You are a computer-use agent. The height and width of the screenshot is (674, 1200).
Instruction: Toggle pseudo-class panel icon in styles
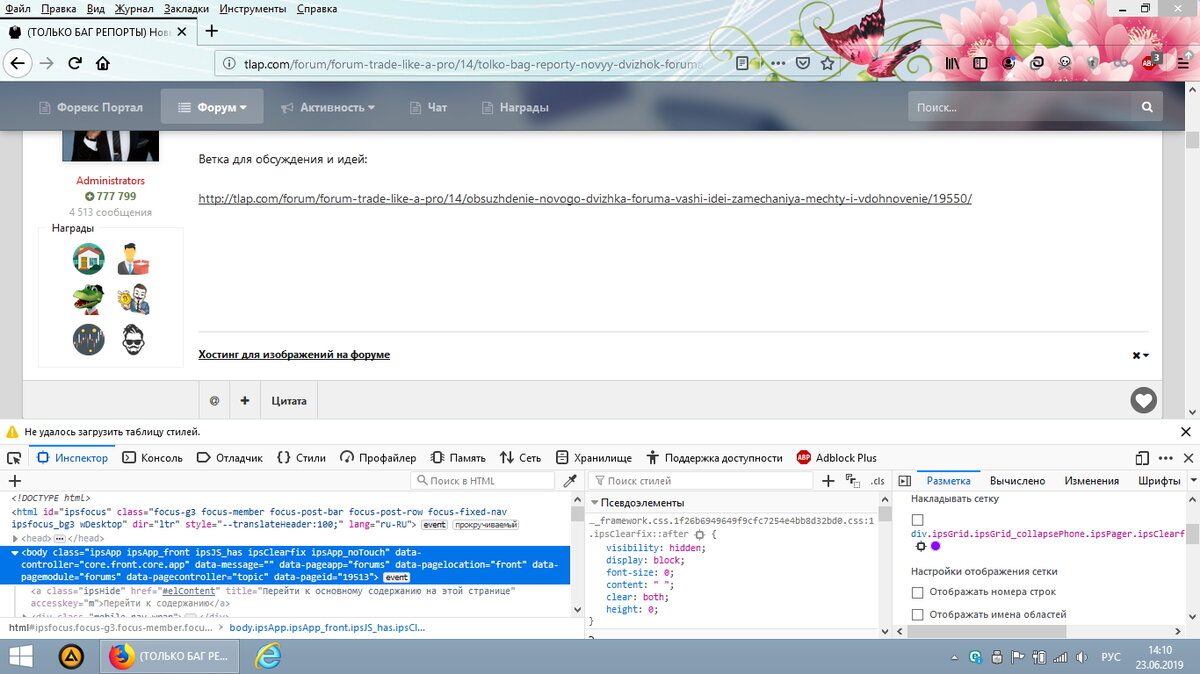[x=852, y=481]
